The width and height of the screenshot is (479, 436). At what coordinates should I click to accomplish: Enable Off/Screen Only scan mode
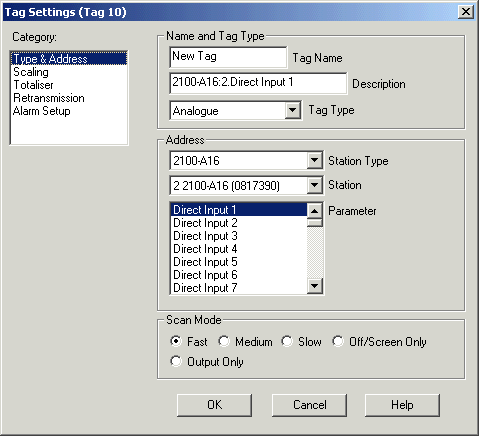point(338,341)
